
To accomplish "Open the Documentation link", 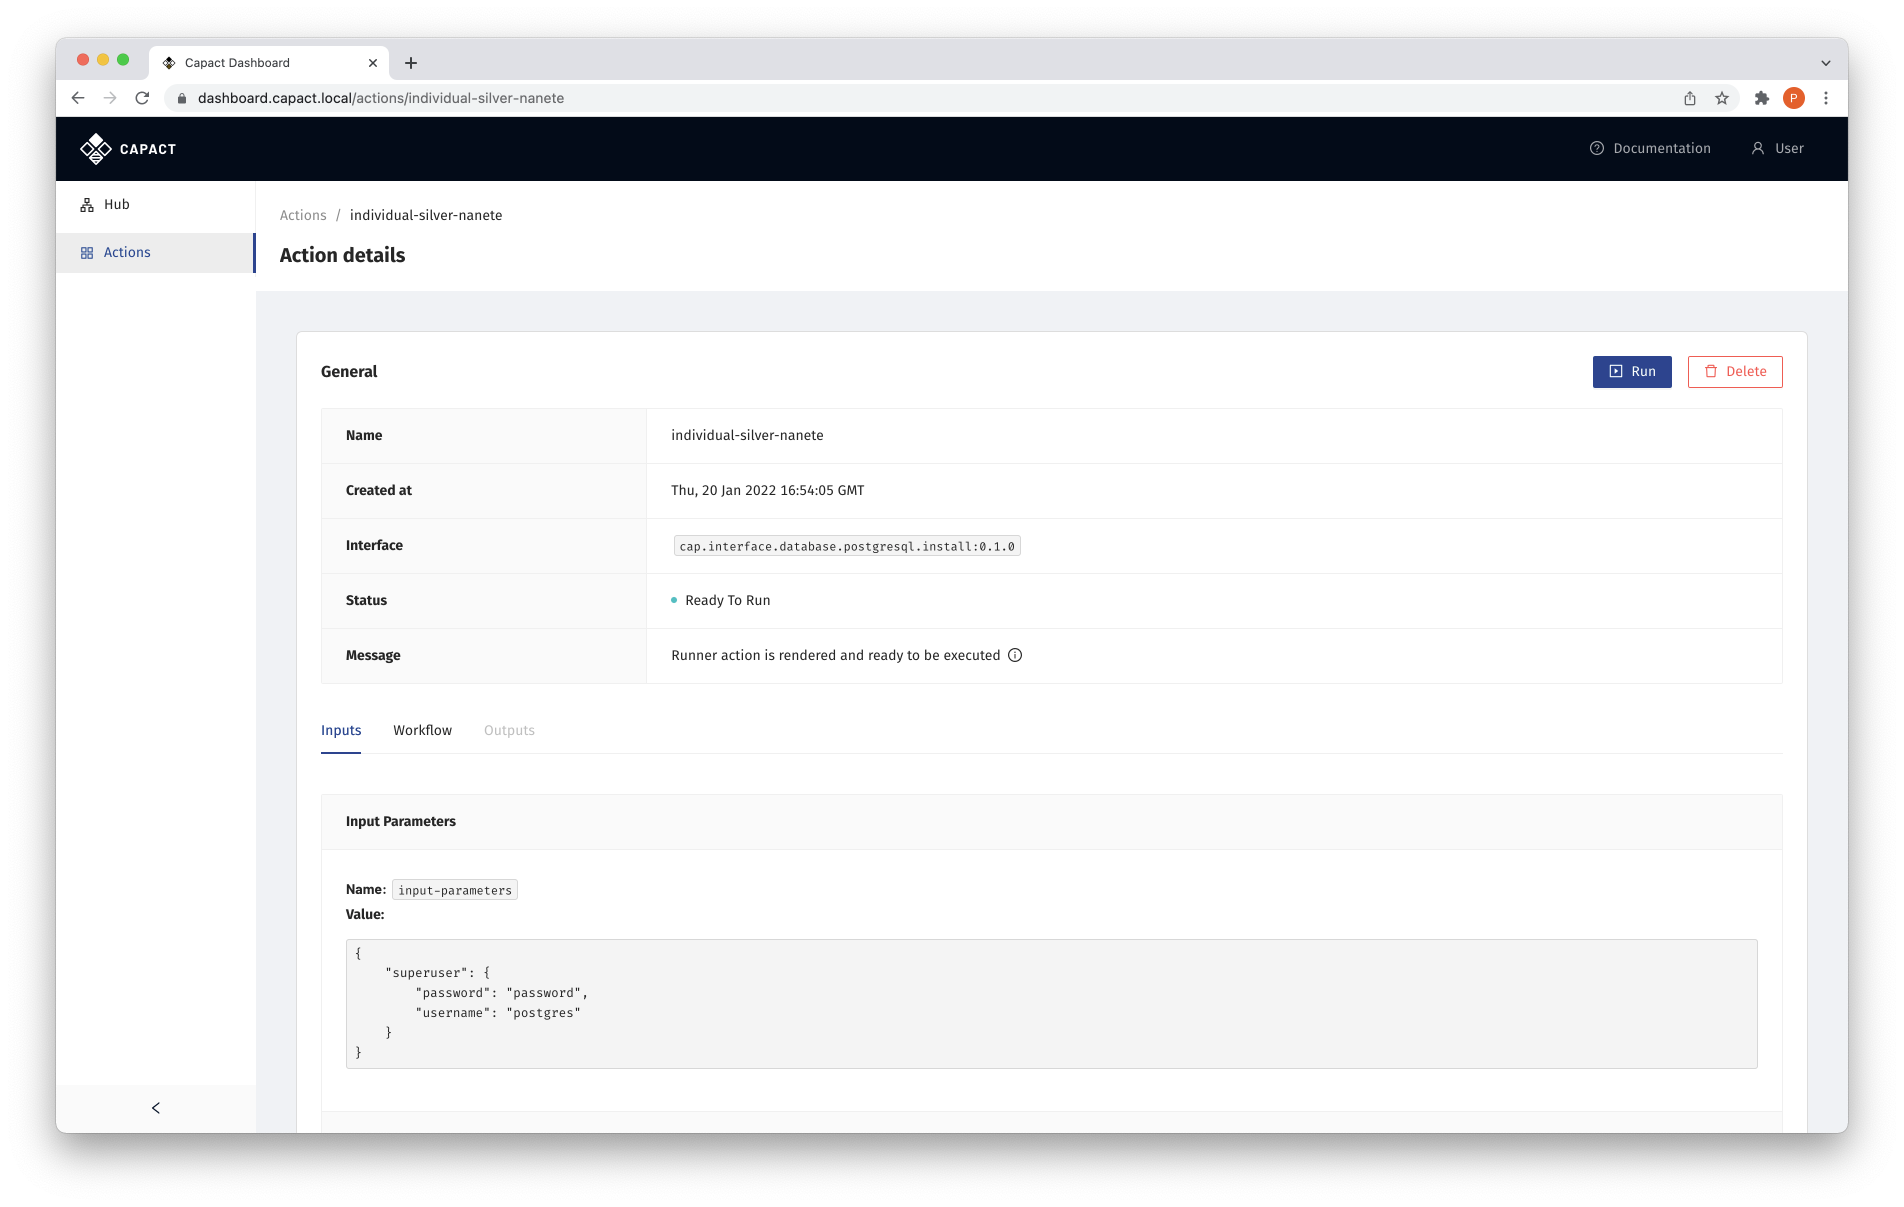I will pyautogui.click(x=1650, y=149).
